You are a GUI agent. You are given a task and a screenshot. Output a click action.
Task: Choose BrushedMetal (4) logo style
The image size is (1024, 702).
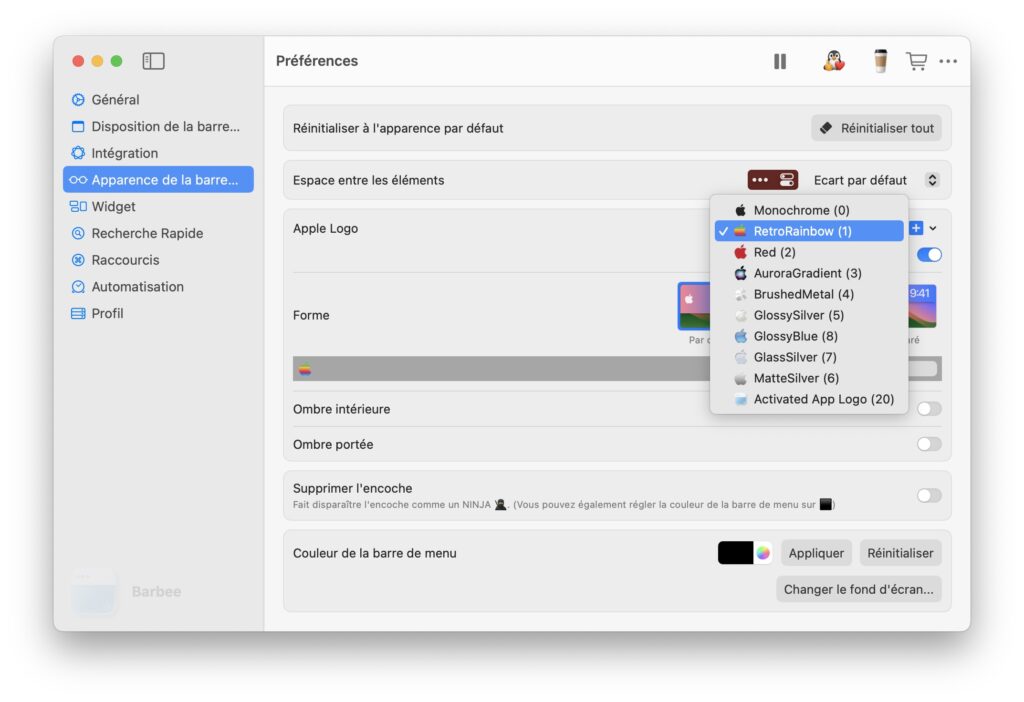coord(808,294)
